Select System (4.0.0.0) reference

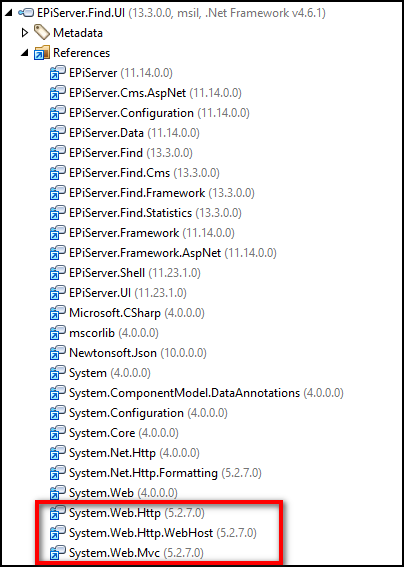click(110, 372)
